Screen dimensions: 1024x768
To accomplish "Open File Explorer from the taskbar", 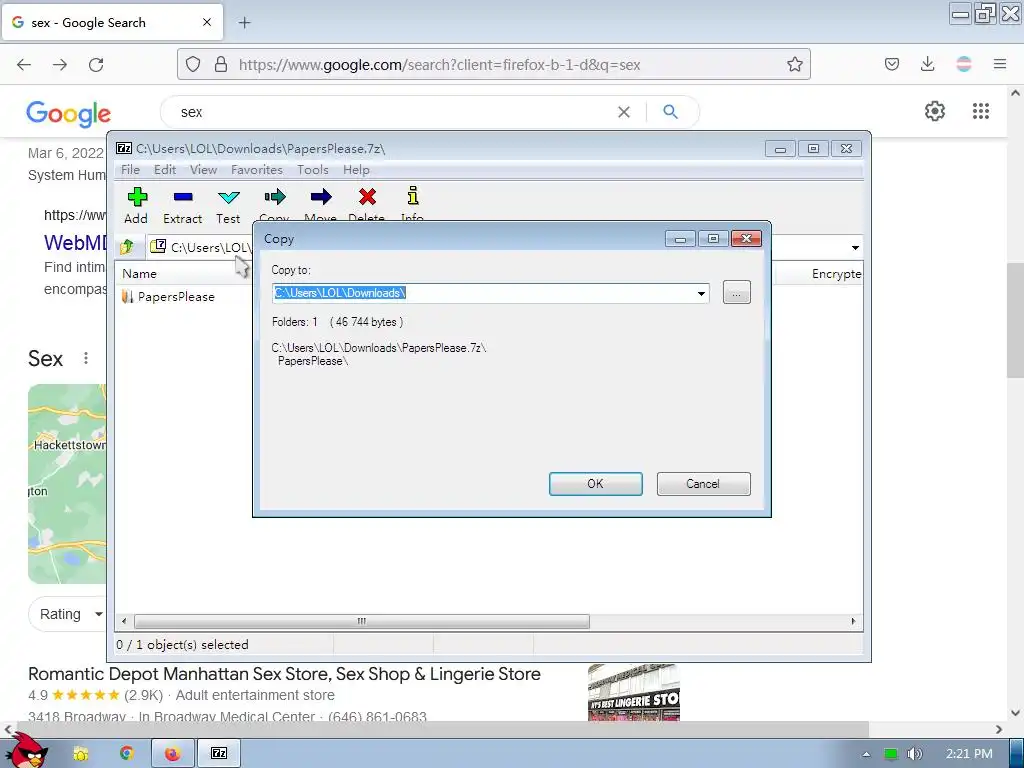I will pyautogui.click(x=81, y=754).
